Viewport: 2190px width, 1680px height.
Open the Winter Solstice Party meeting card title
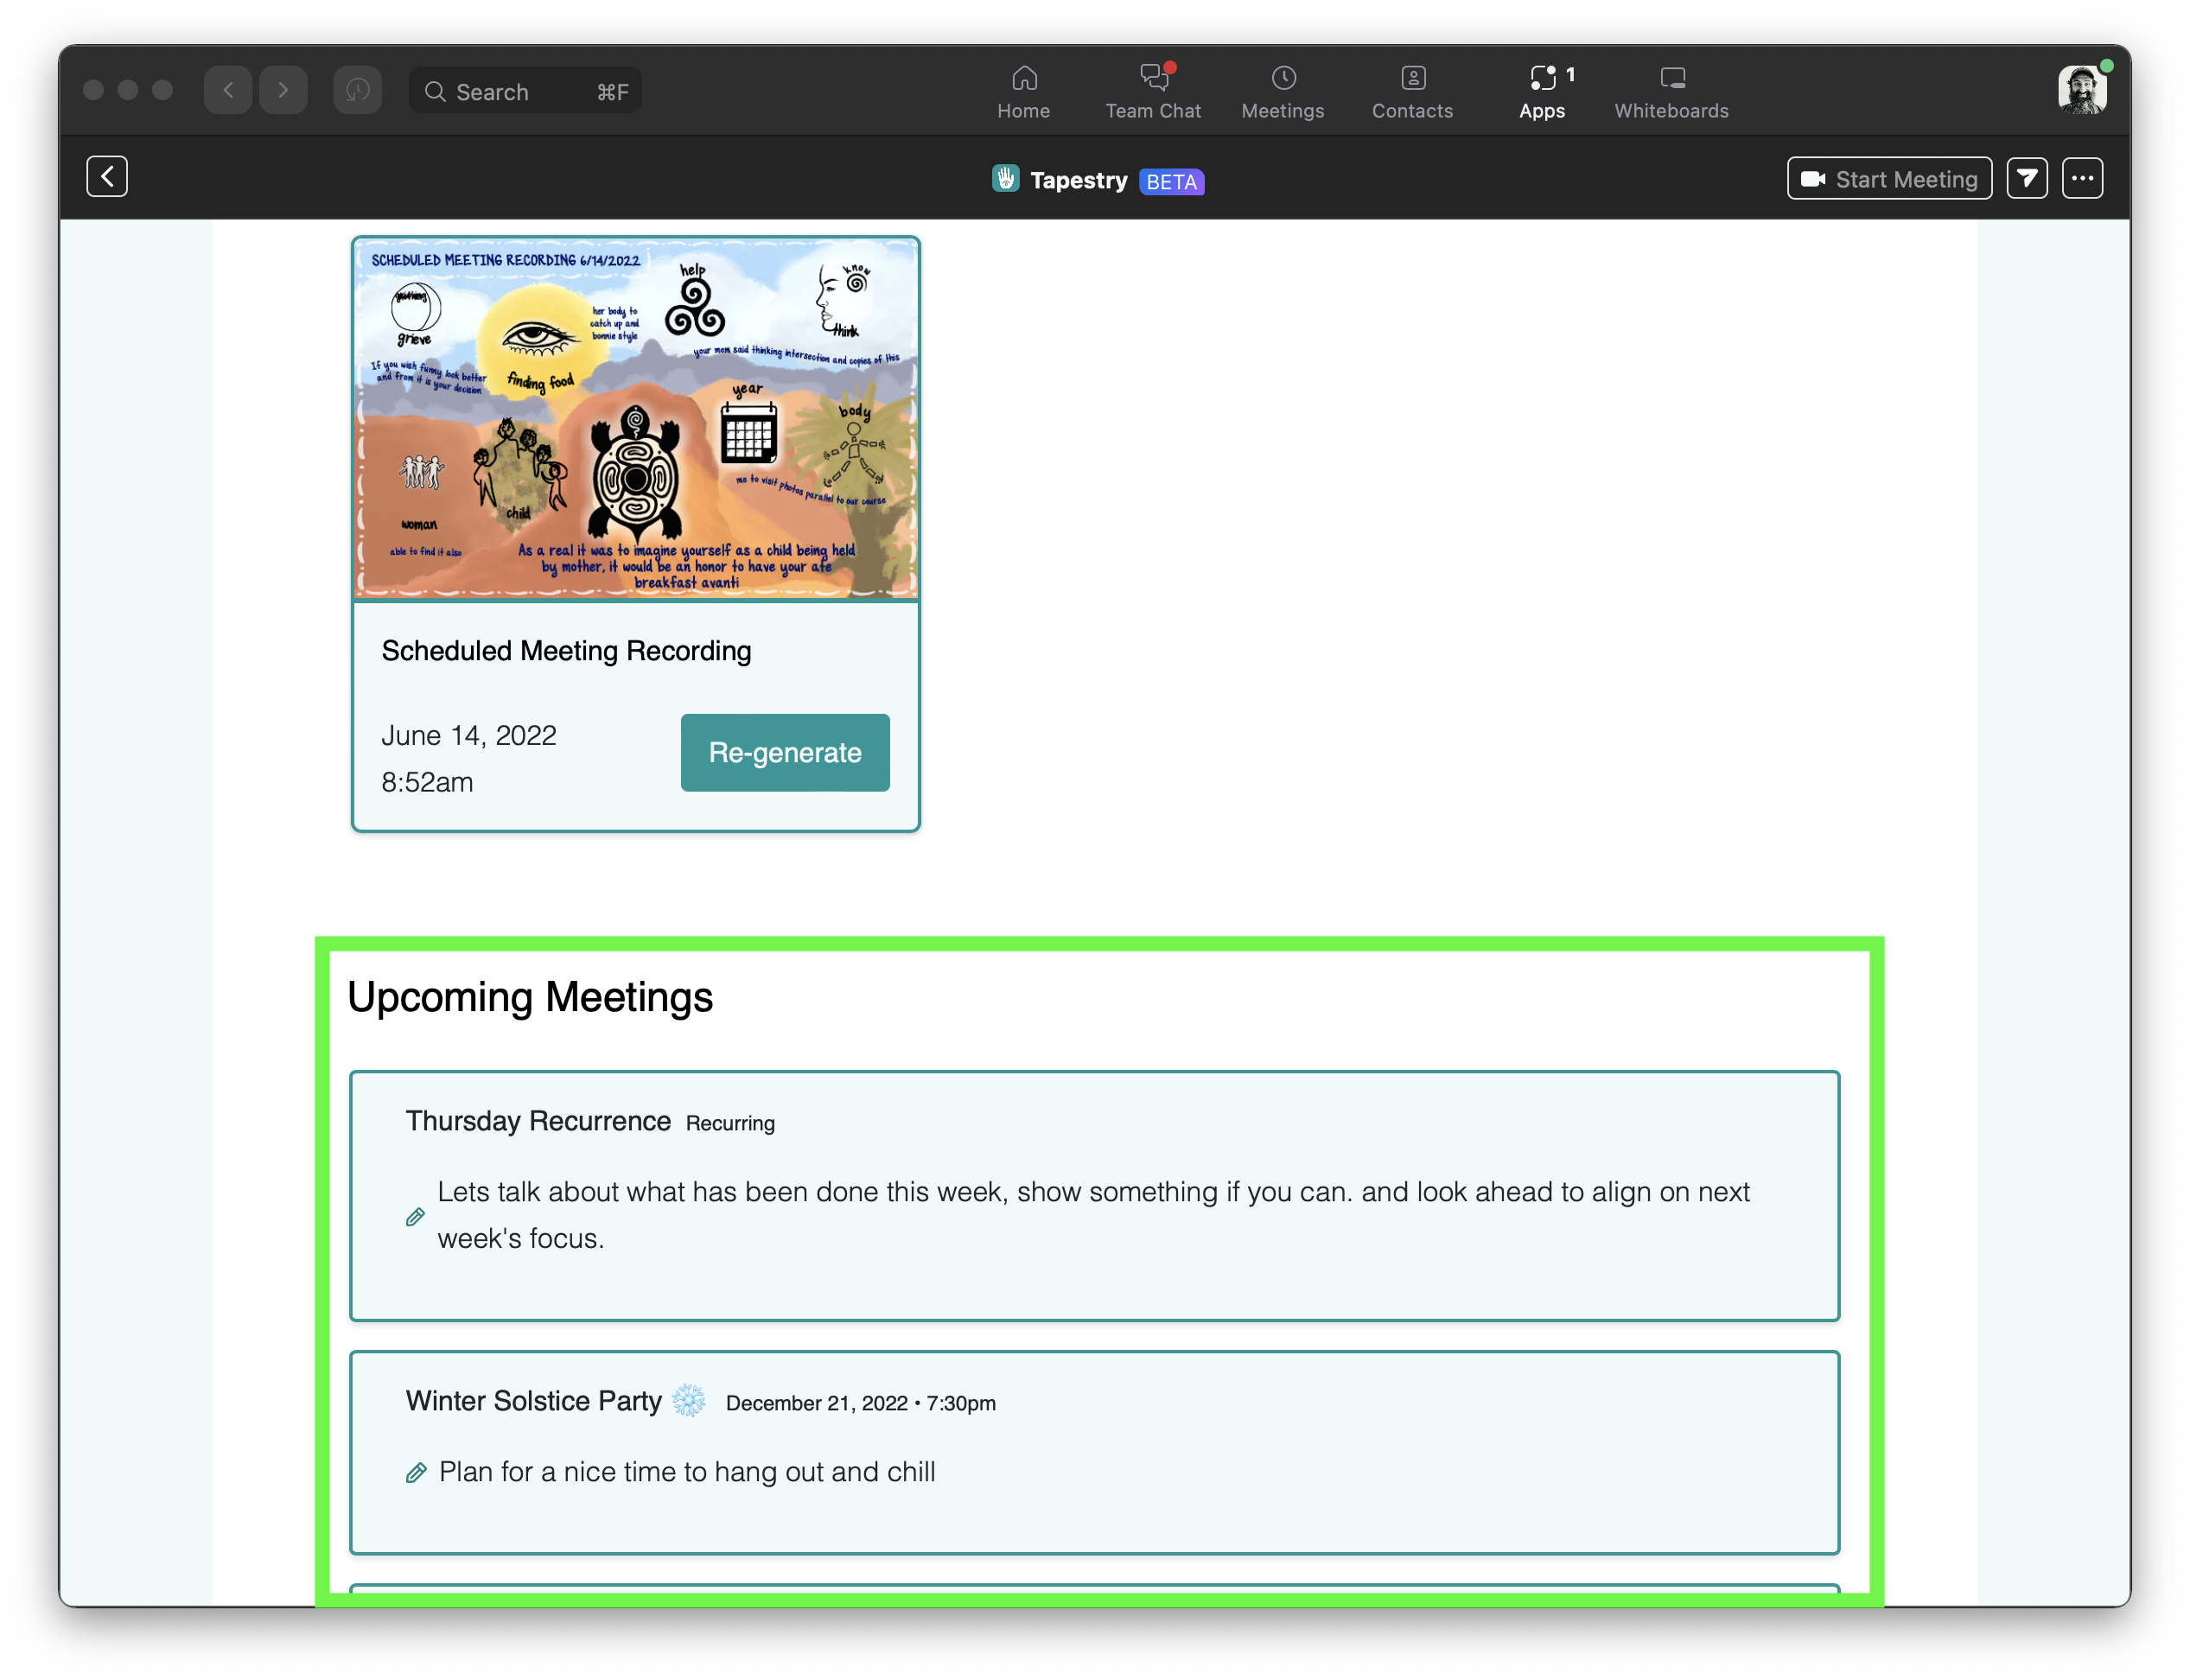533,1401
